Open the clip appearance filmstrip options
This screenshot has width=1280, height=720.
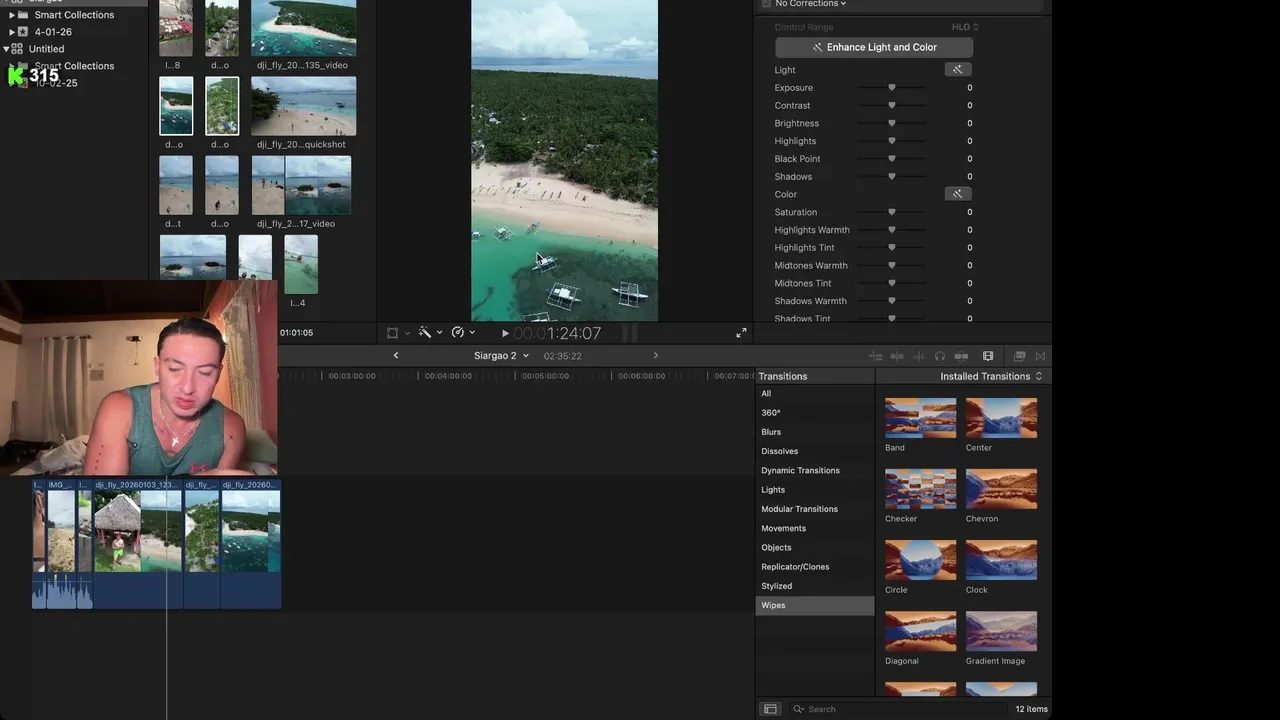[988, 356]
